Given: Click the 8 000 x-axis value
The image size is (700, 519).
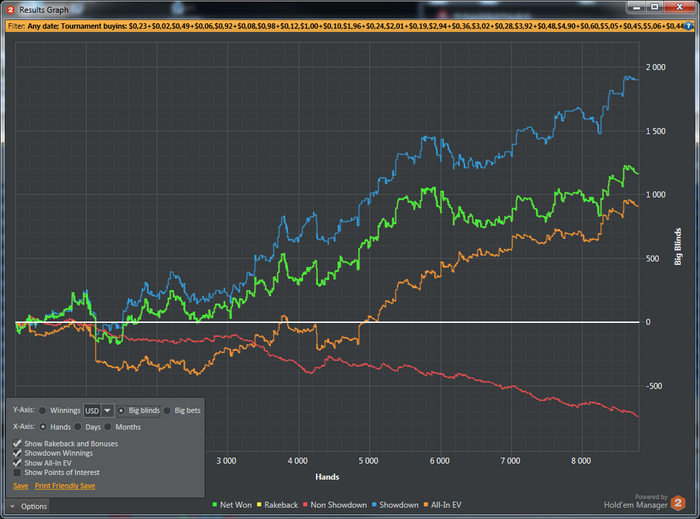Looking at the screenshot, I should [x=581, y=461].
